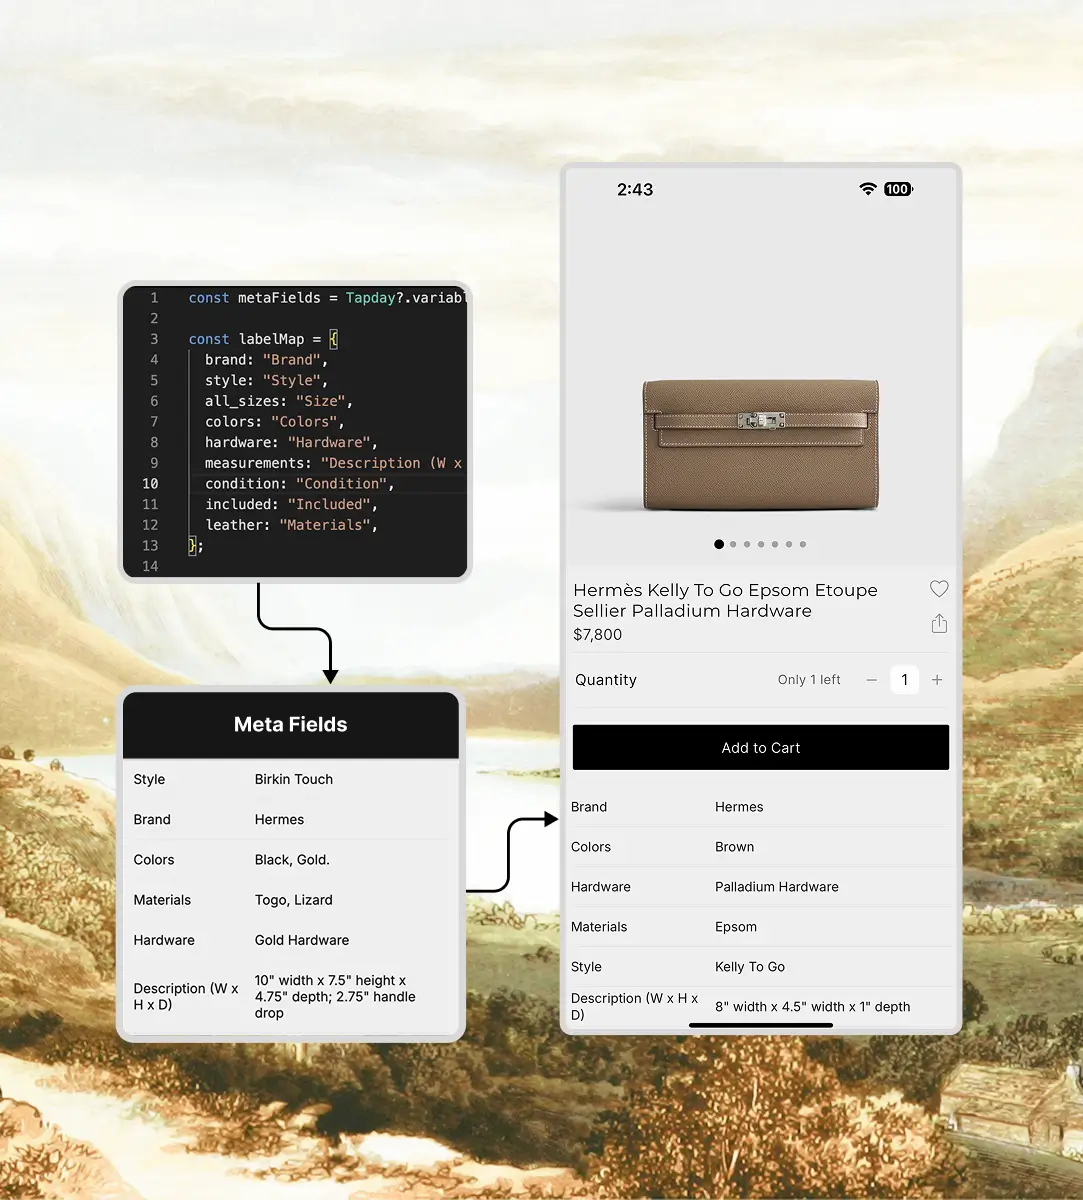Image resolution: width=1083 pixels, height=1200 pixels.
Task: Click the product title Hermès Kelly To Go
Action: 725,600
